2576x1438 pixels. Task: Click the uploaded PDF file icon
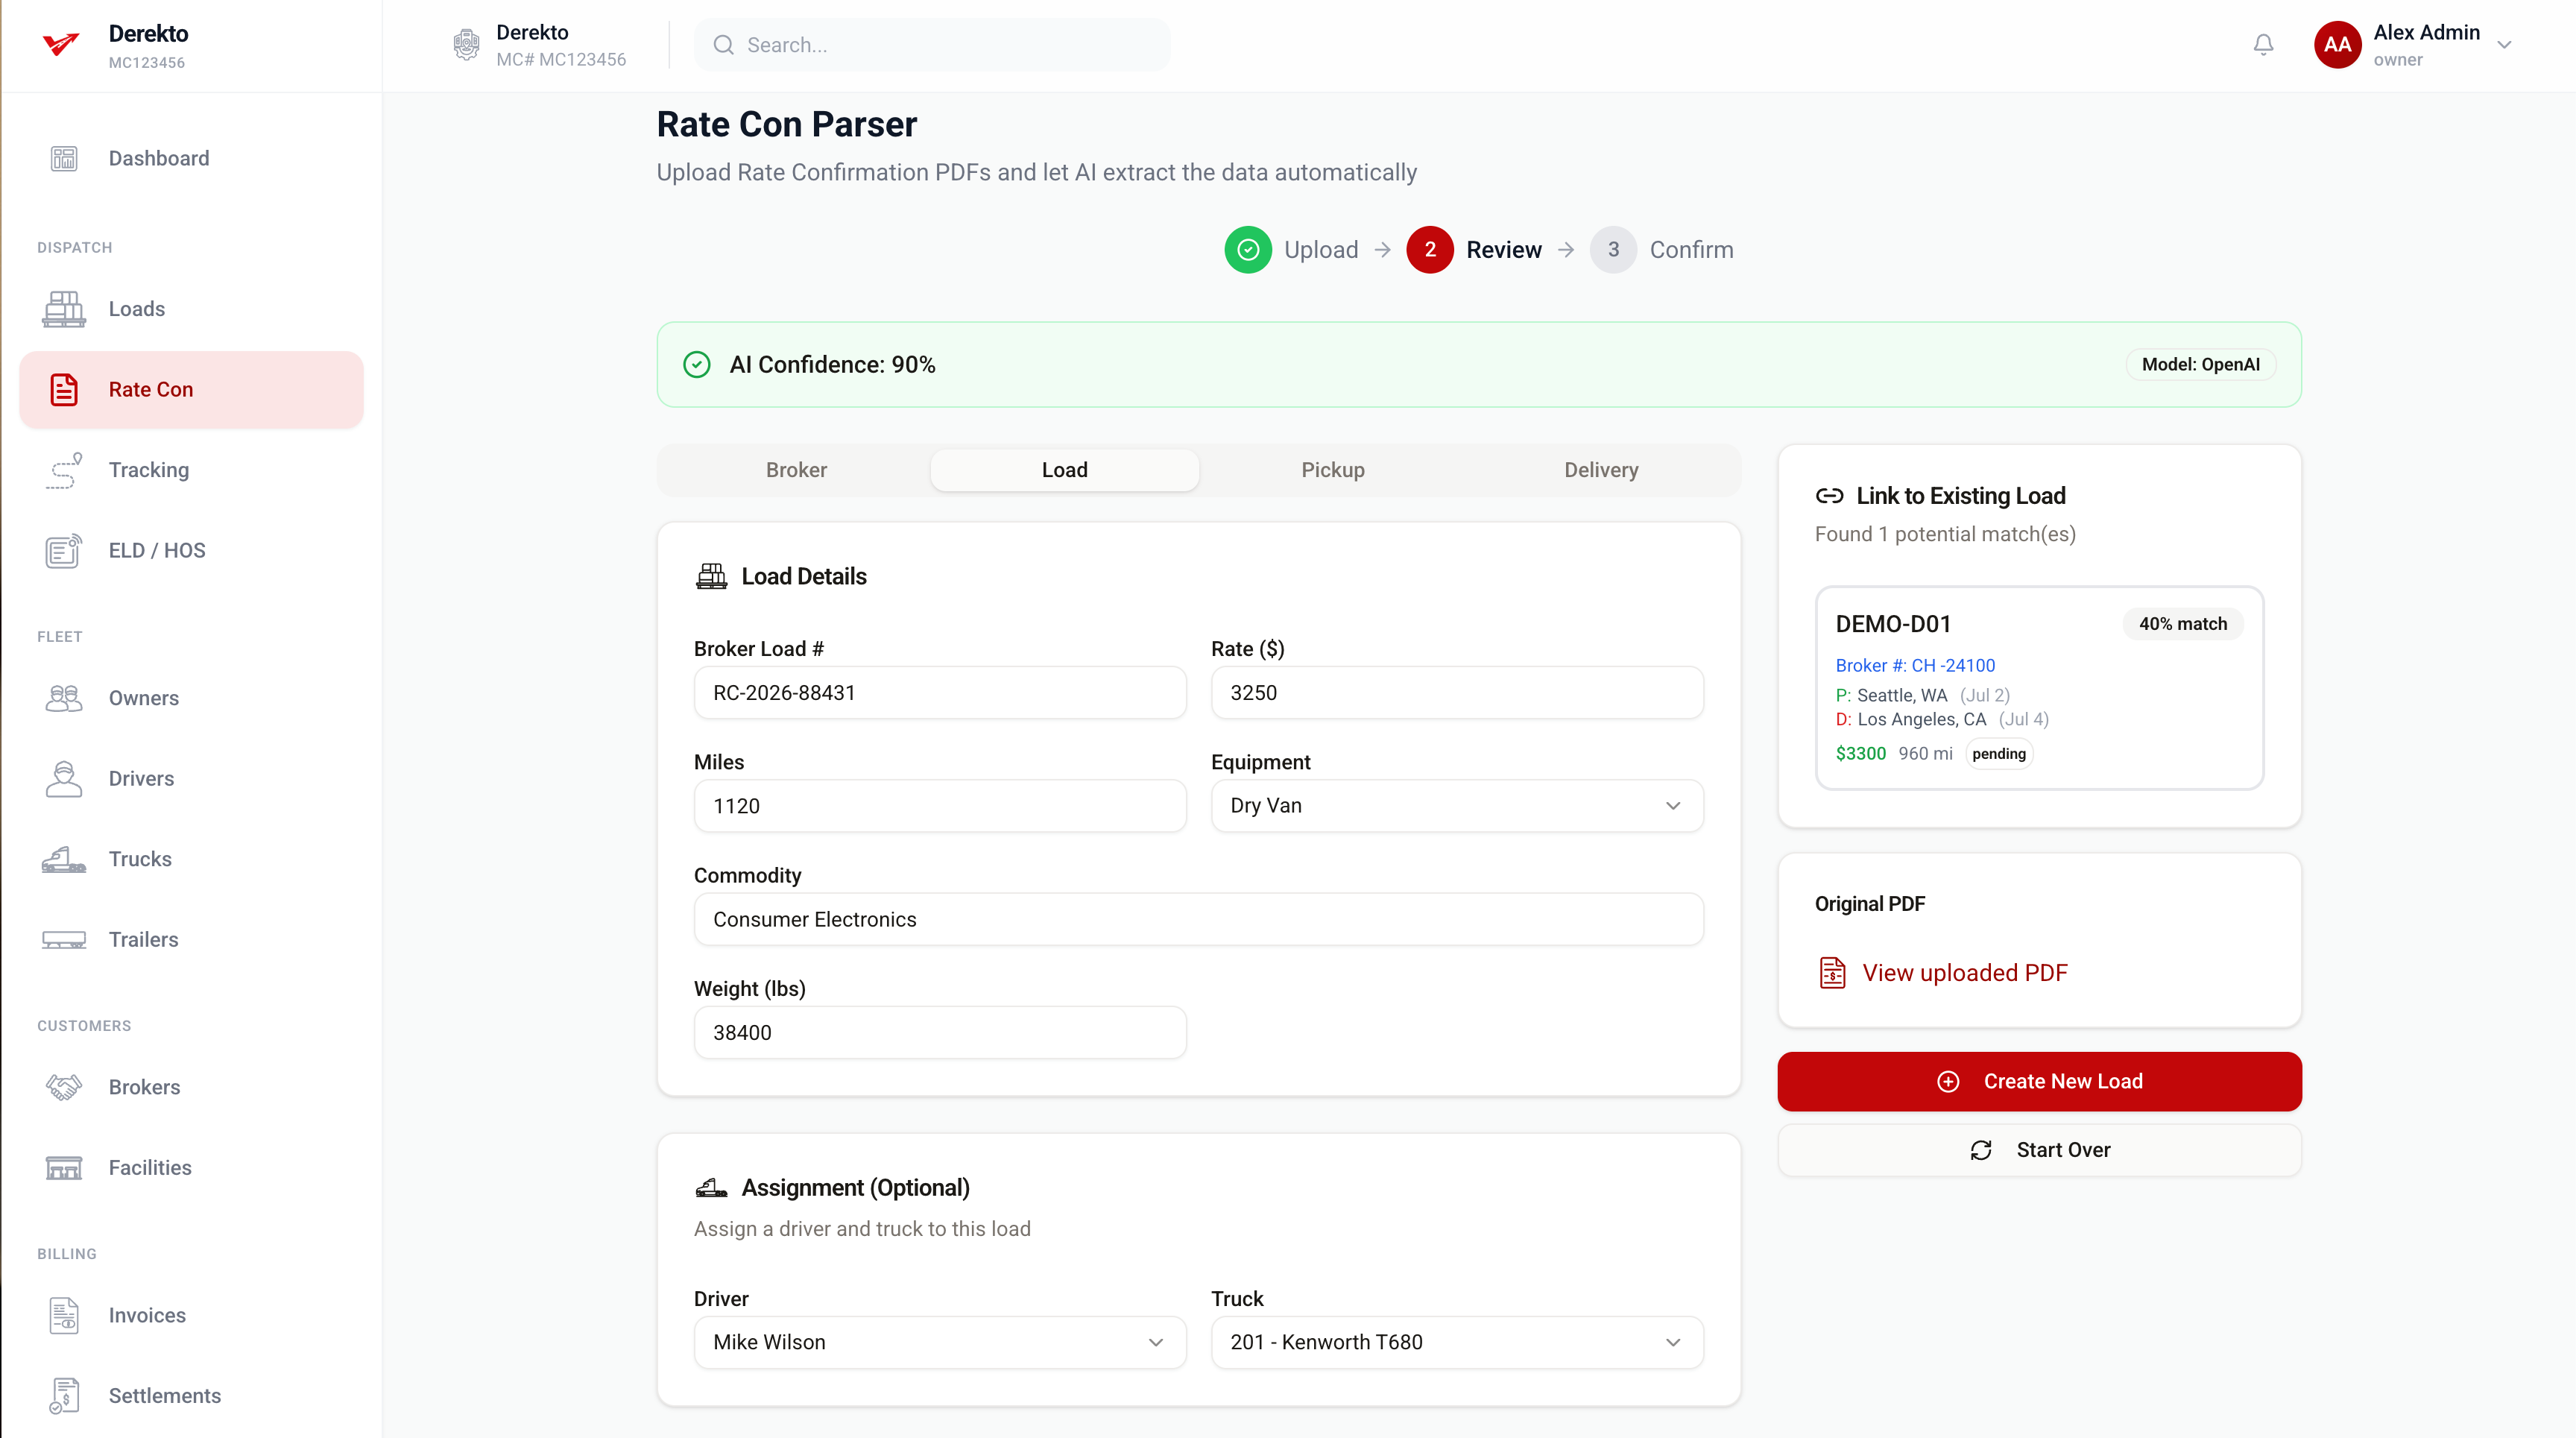(1832, 973)
